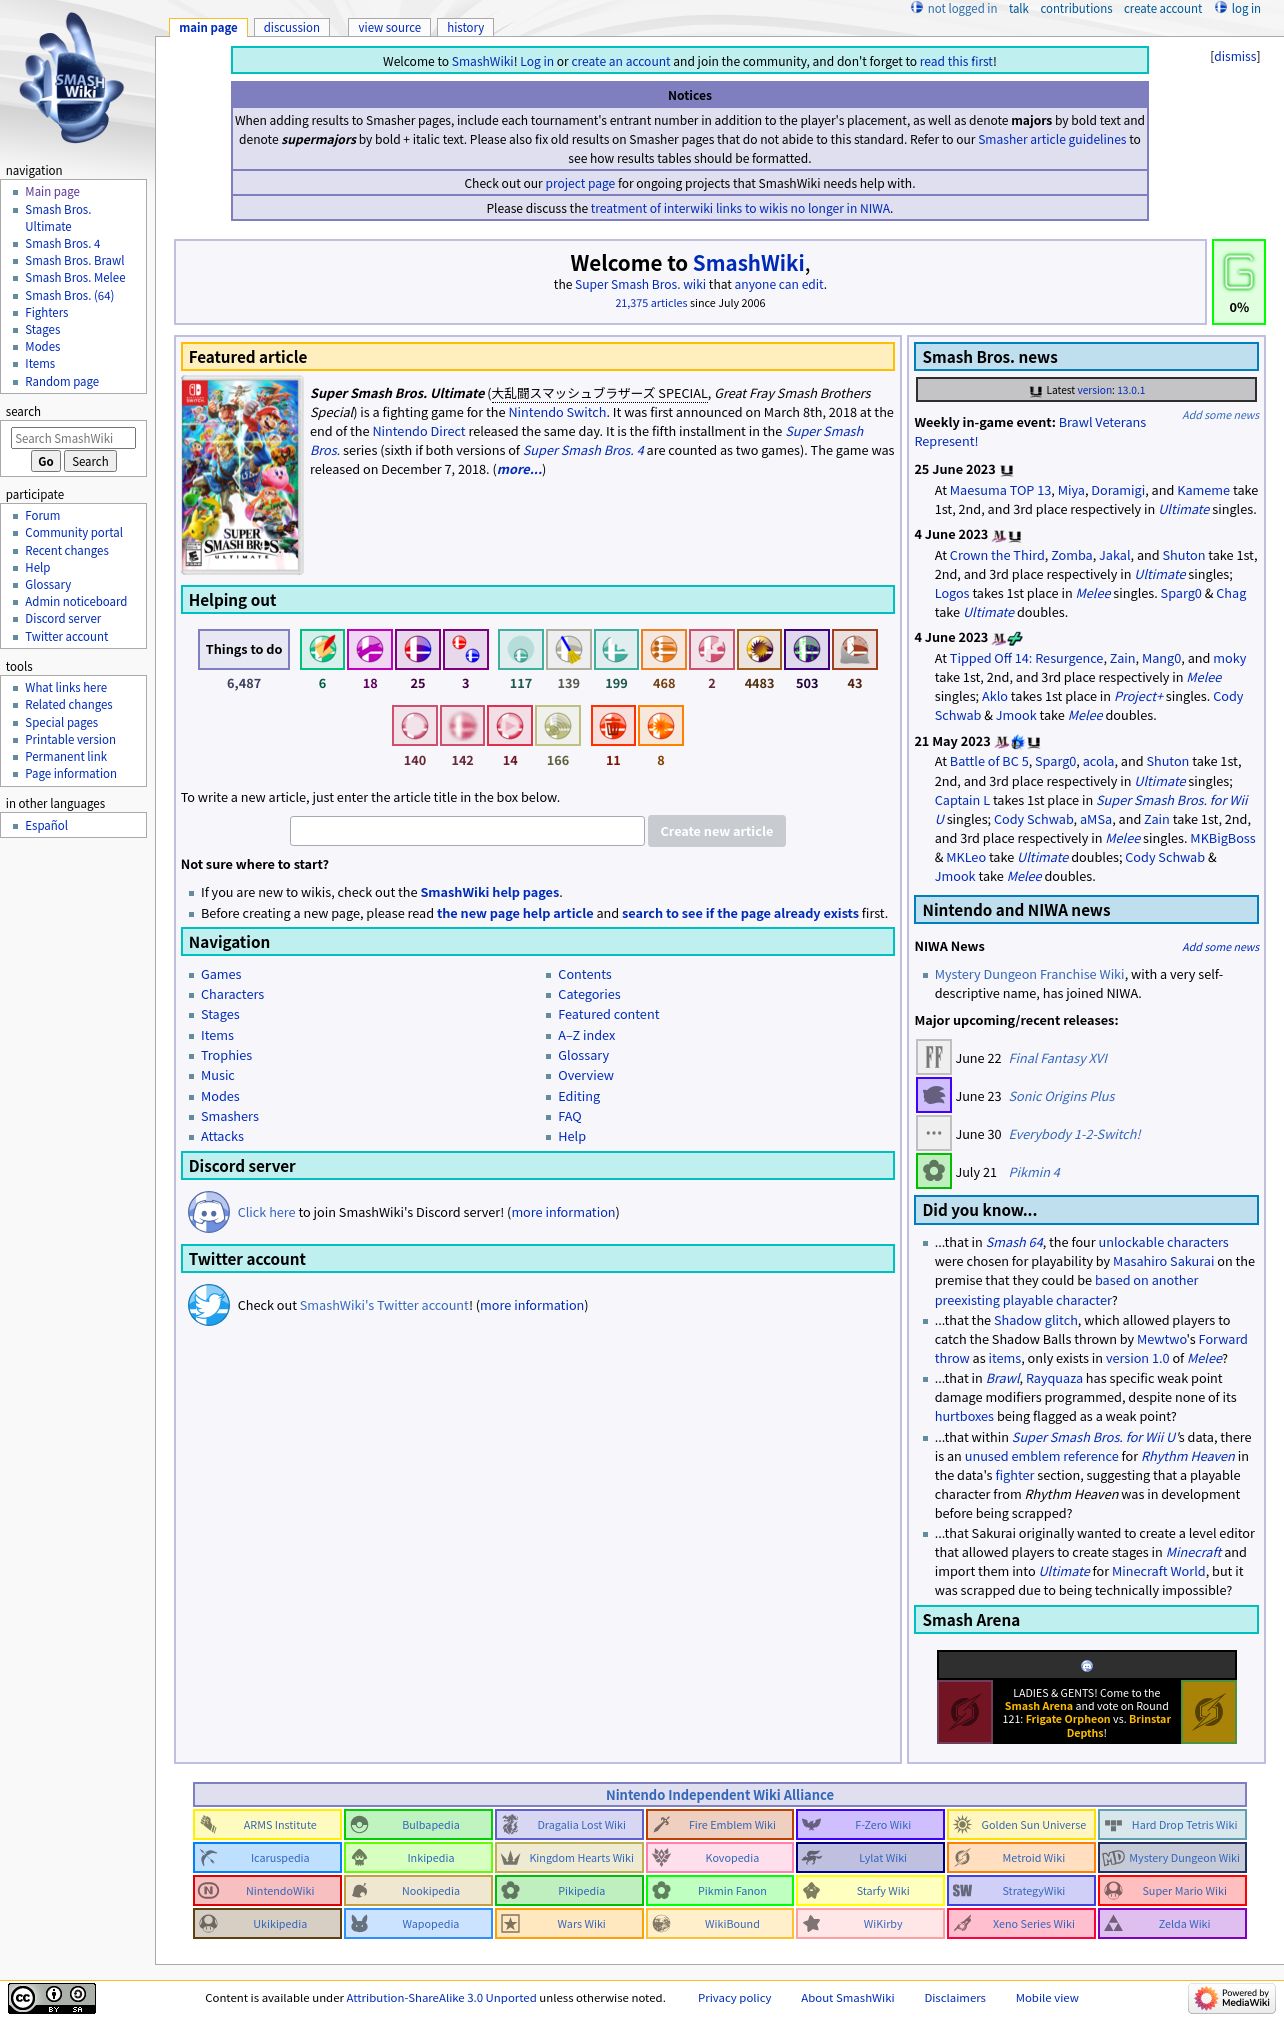Screen dimensions: 1284x2017
Task: Click the Twitter bird icon
Action: click(x=209, y=1305)
